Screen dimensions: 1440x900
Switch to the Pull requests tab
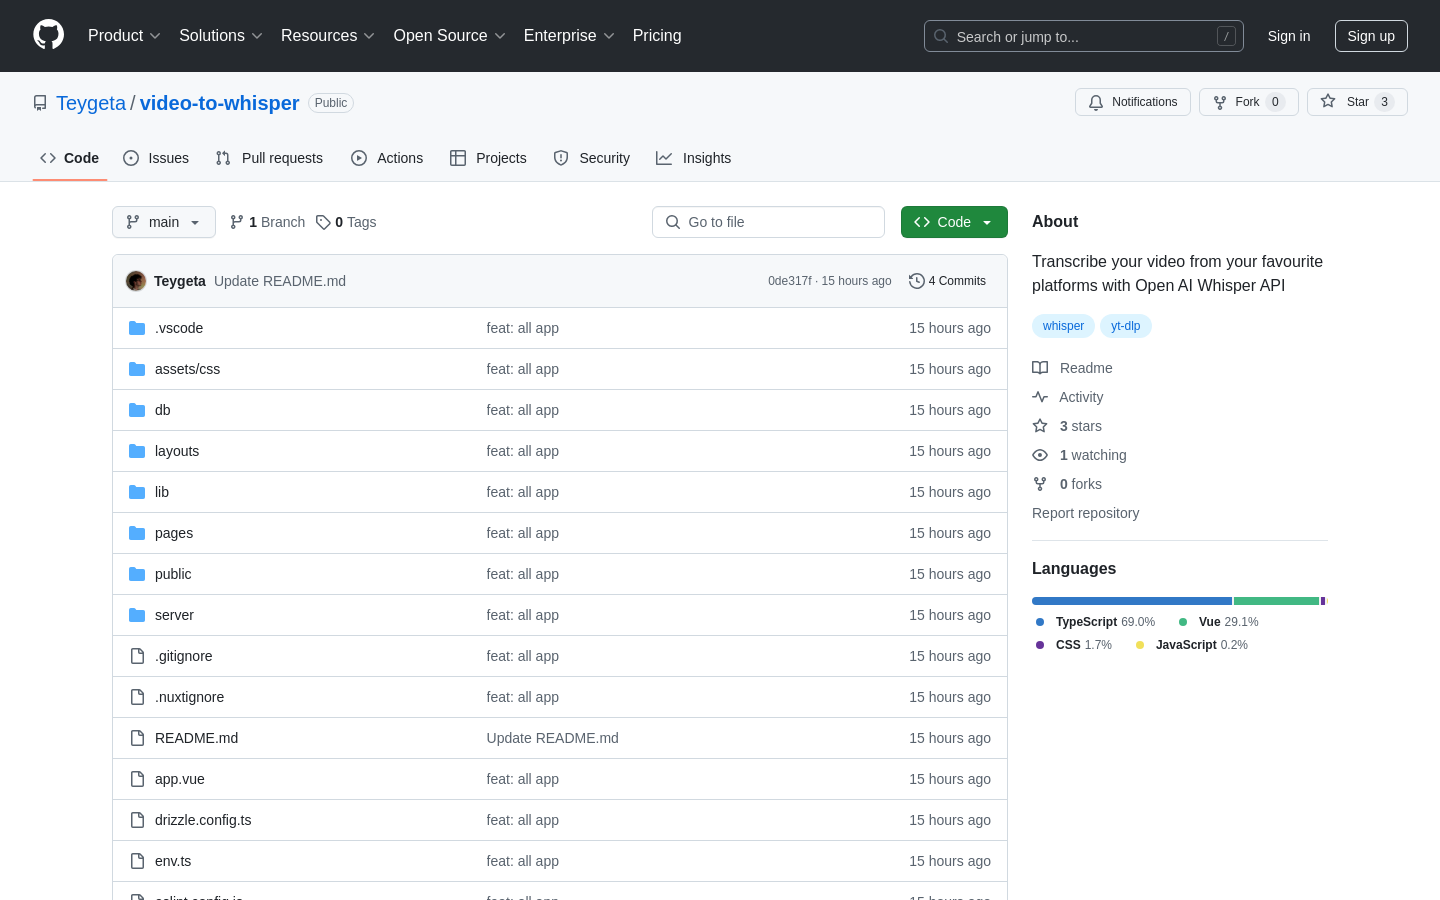click(269, 158)
